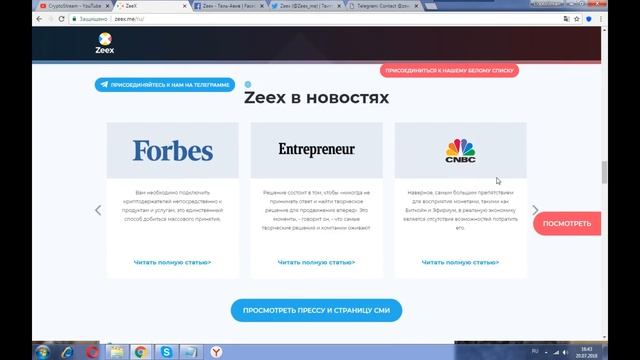This screenshot has height=360, width=640.
Task: Launch Internet Explorer from the taskbar
Action: [x=67, y=352]
